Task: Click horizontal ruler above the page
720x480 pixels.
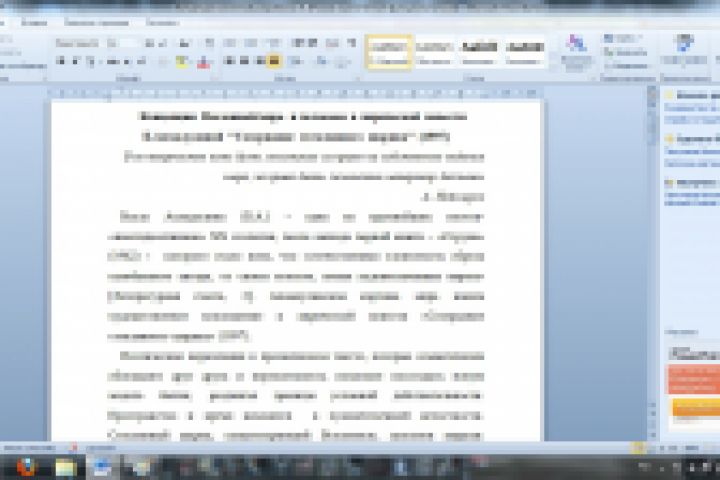Action: (294, 93)
